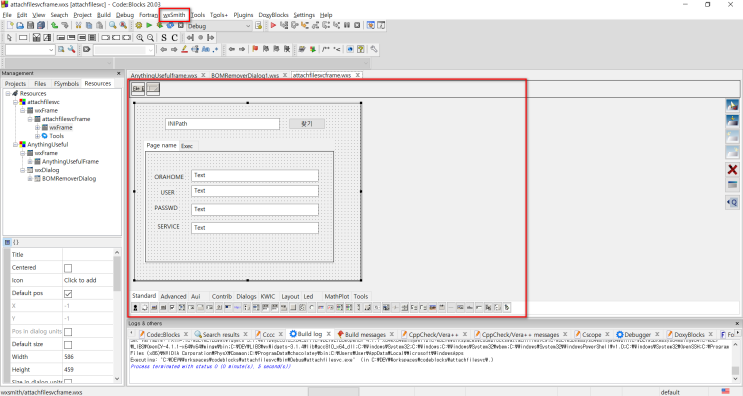Collapse the attachfilesvc project node
Screen dimensions: 743x396
(x=15, y=102)
